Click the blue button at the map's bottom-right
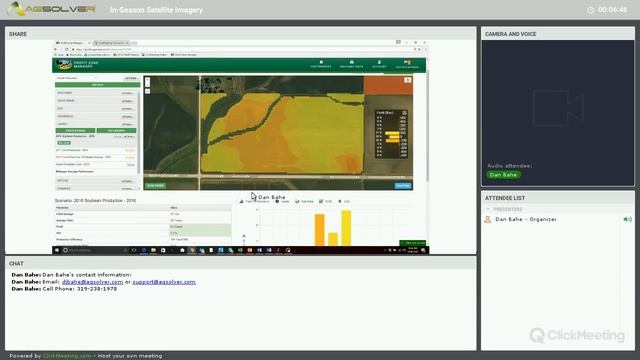The image size is (640, 360). coord(402,185)
